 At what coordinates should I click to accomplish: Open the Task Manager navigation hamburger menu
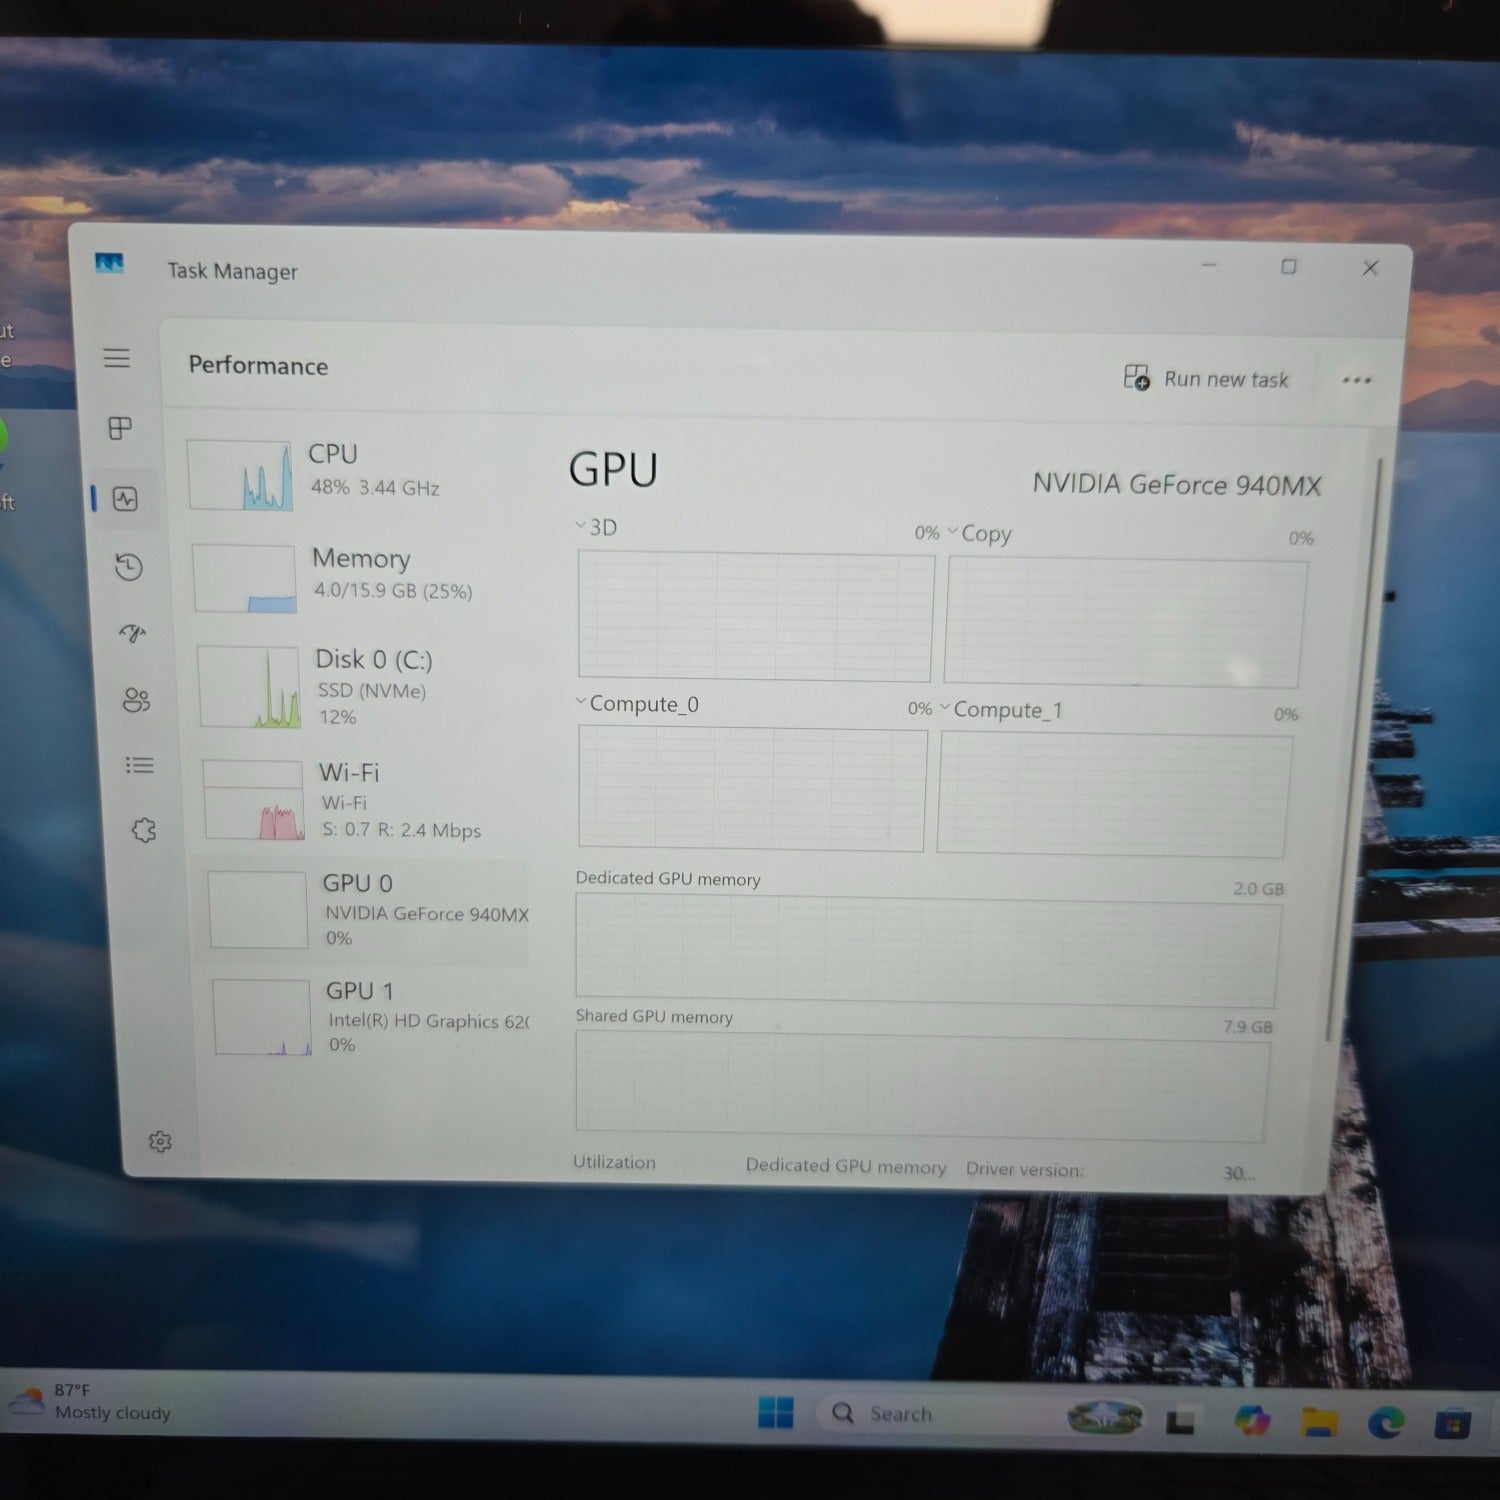click(x=117, y=358)
